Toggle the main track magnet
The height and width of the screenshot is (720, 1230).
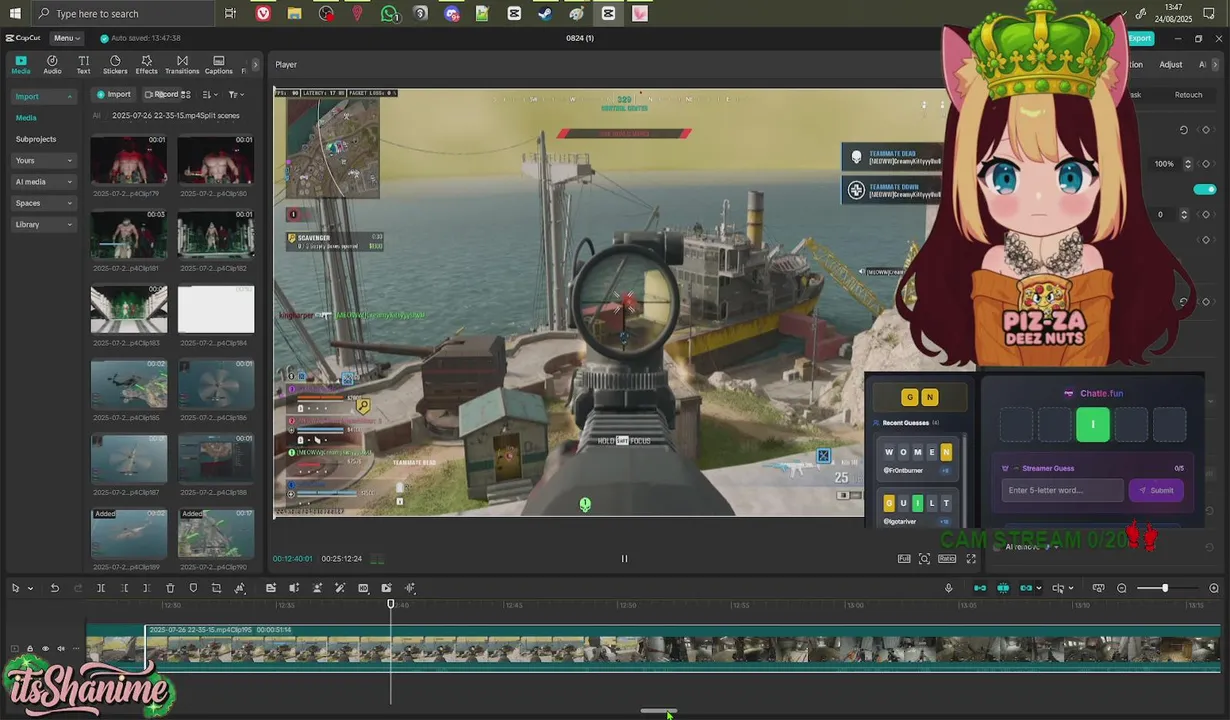click(980, 588)
